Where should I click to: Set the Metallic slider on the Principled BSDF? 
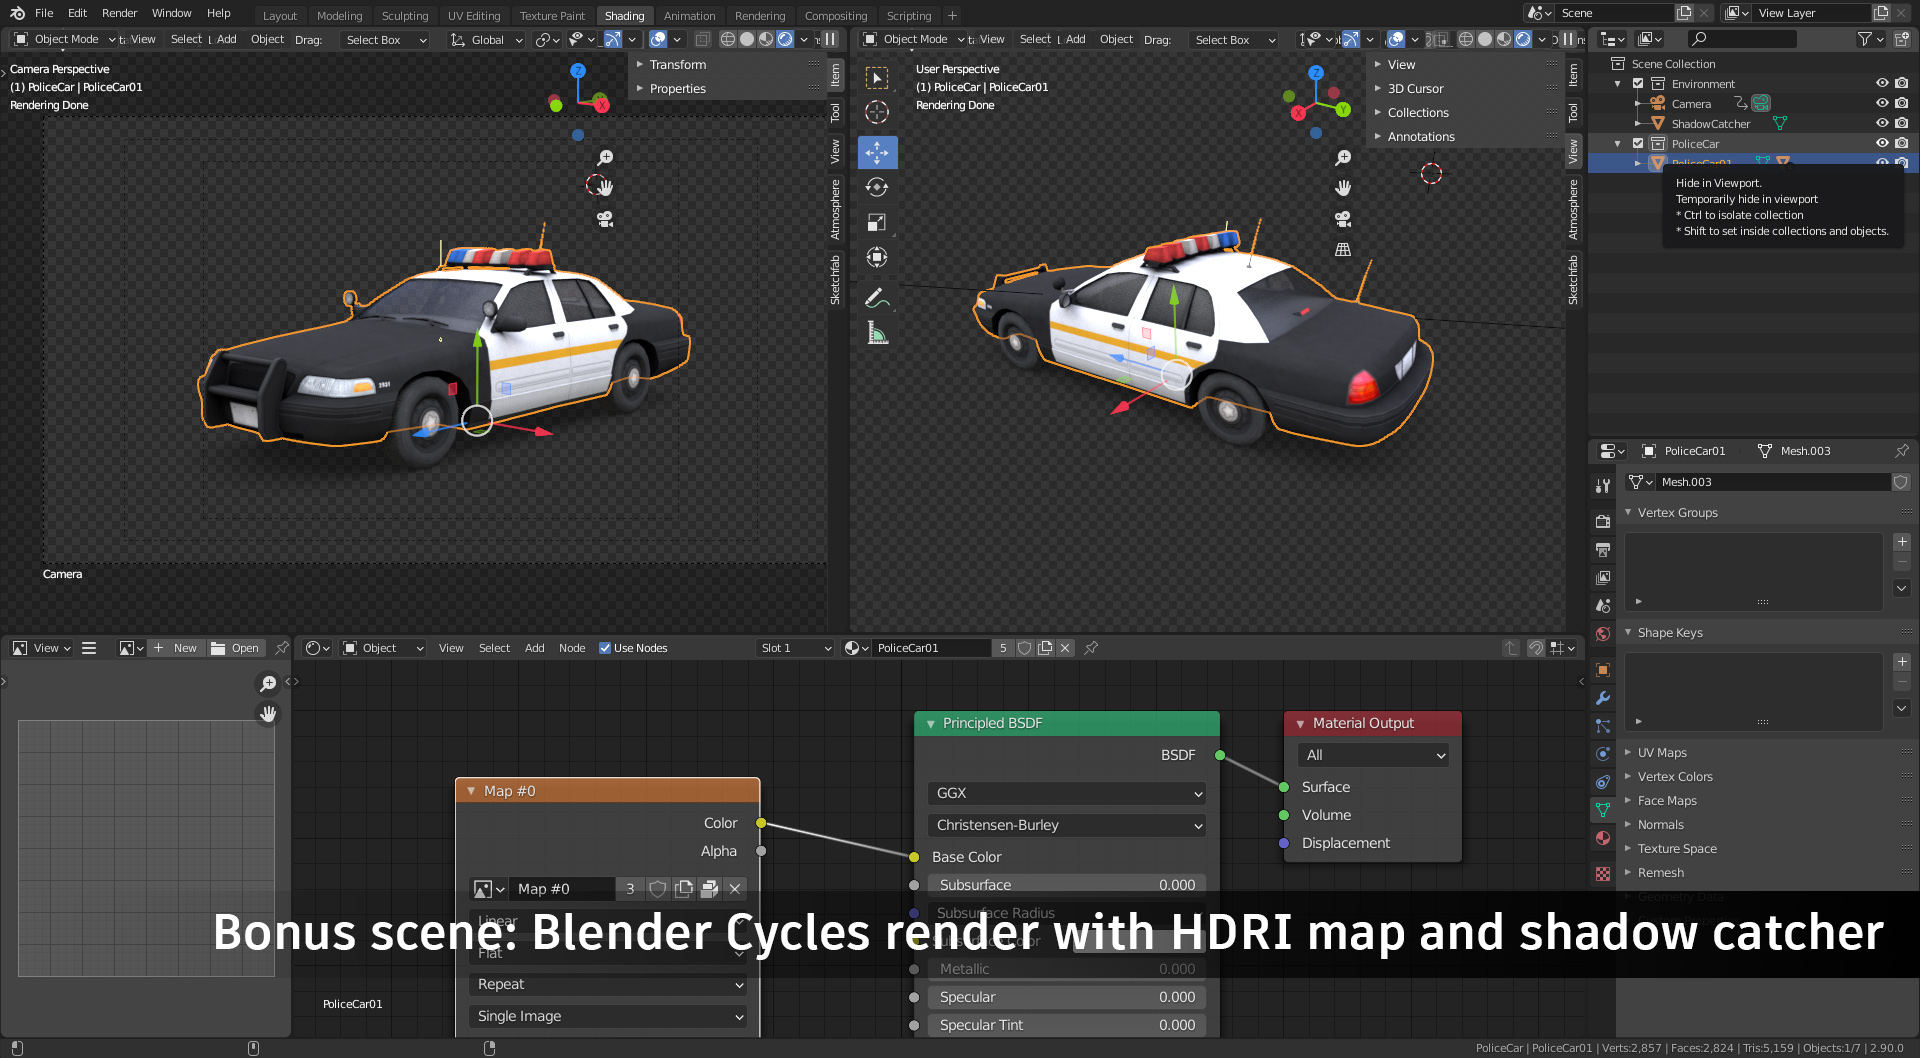pyautogui.click(x=1066, y=968)
